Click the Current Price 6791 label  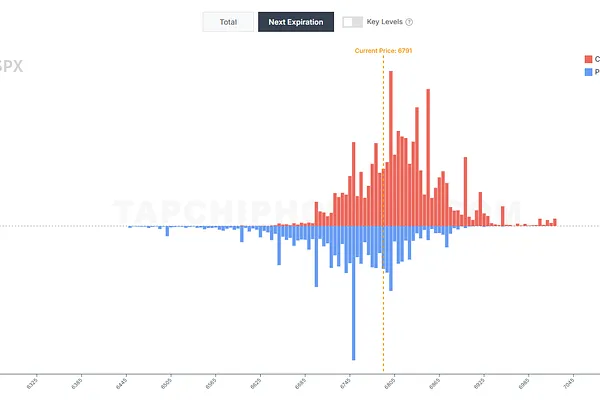[x=383, y=50]
